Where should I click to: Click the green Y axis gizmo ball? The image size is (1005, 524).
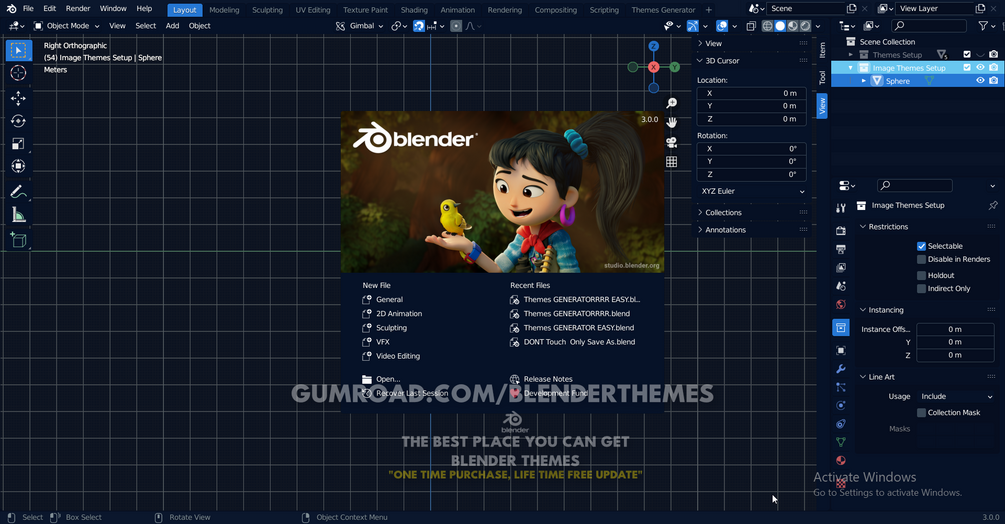click(675, 67)
